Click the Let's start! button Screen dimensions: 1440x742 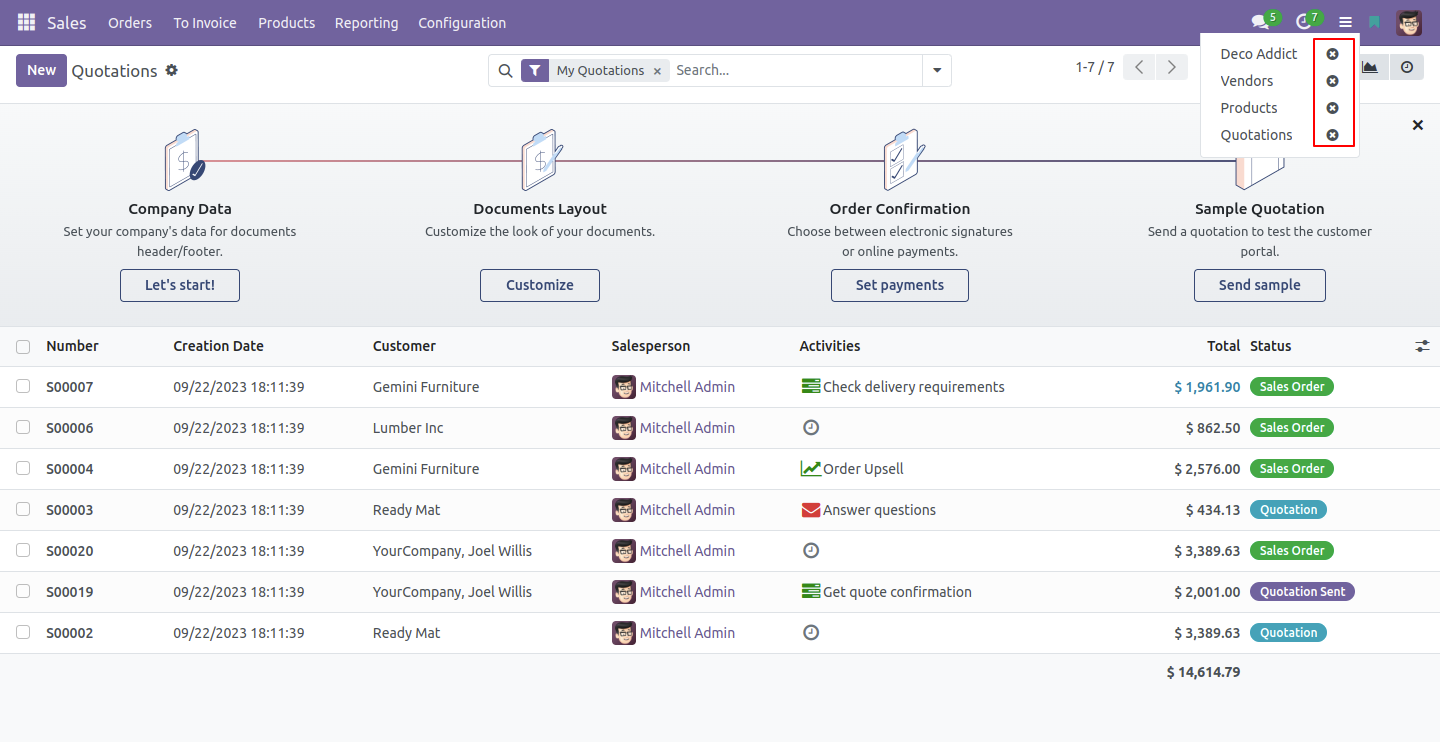tap(180, 285)
